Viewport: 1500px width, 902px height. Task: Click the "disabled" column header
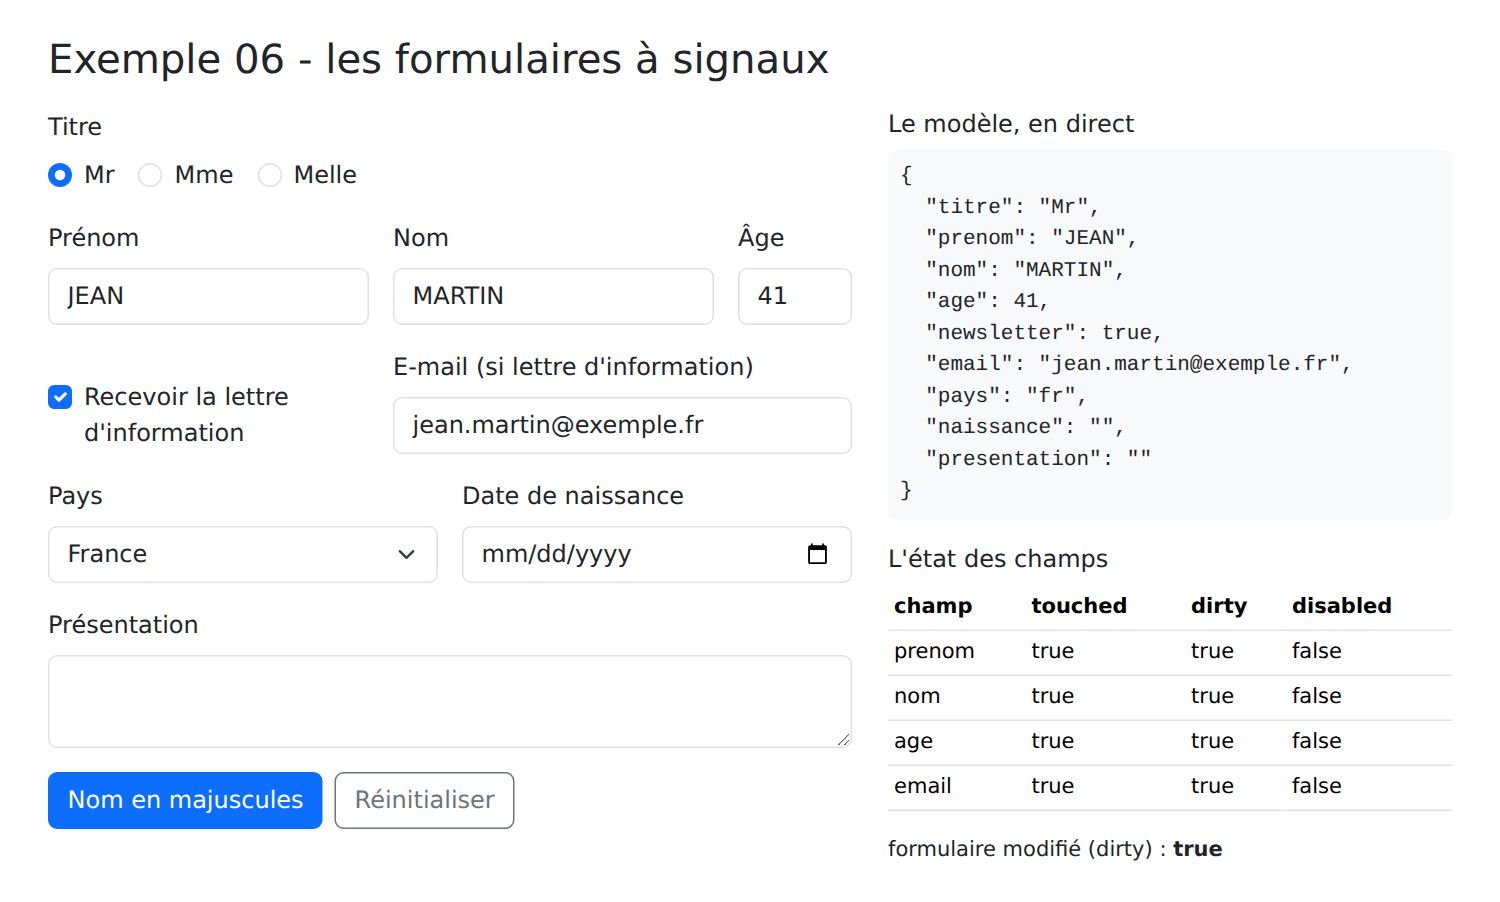pyautogui.click(x=1342, y=606)
